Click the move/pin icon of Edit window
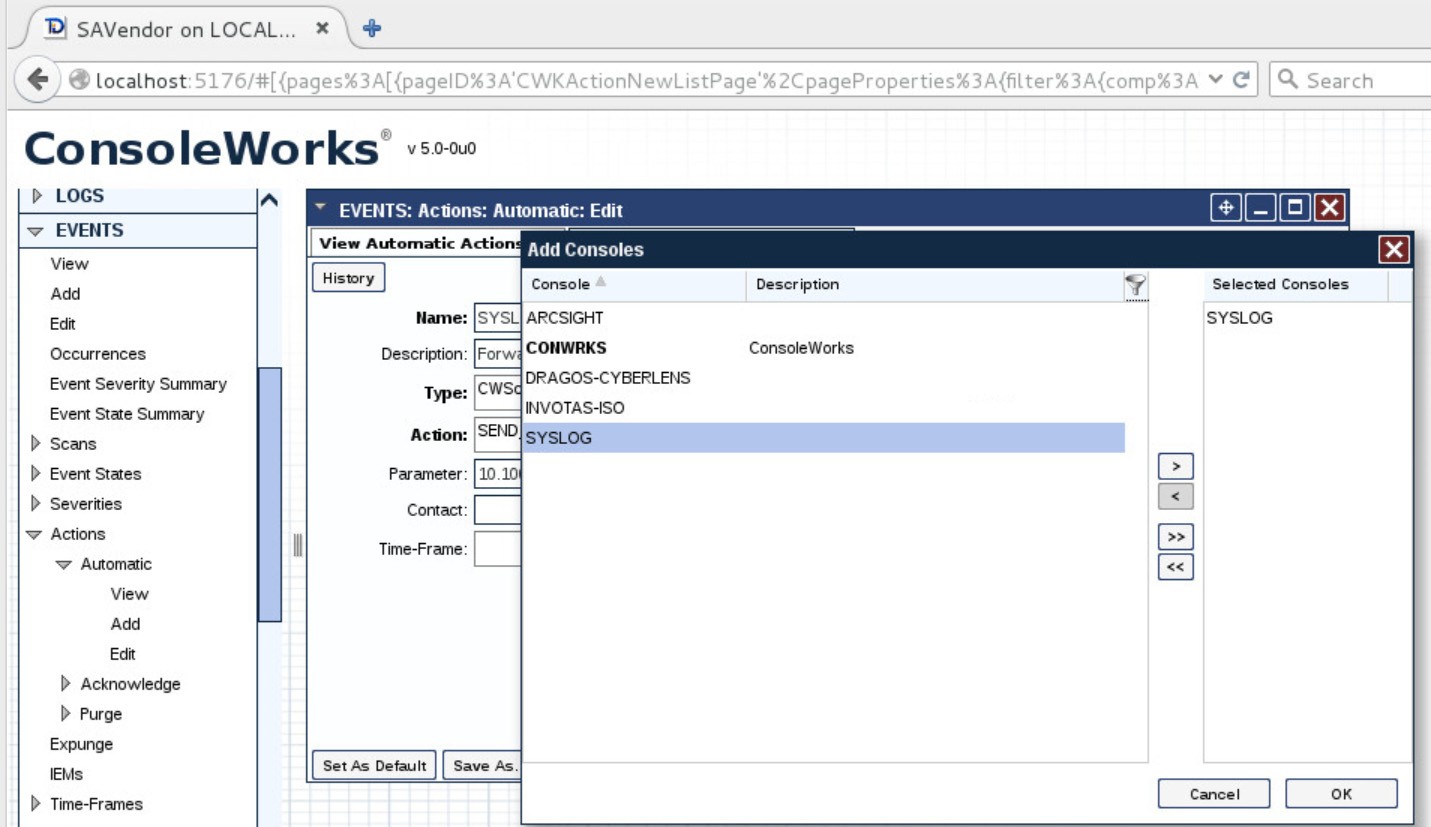 1225,208
